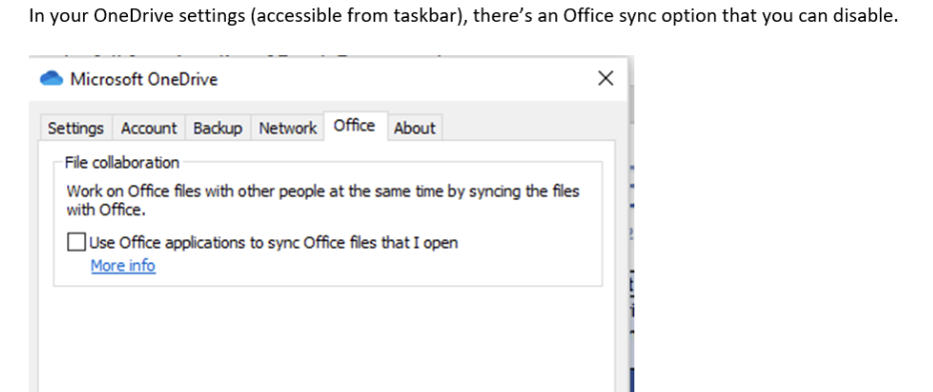Open the Account tab

[149, 128]
